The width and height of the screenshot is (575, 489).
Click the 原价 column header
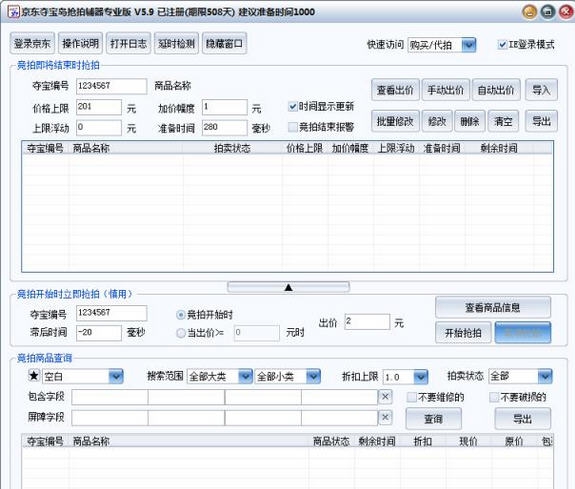tap(514, 441)
